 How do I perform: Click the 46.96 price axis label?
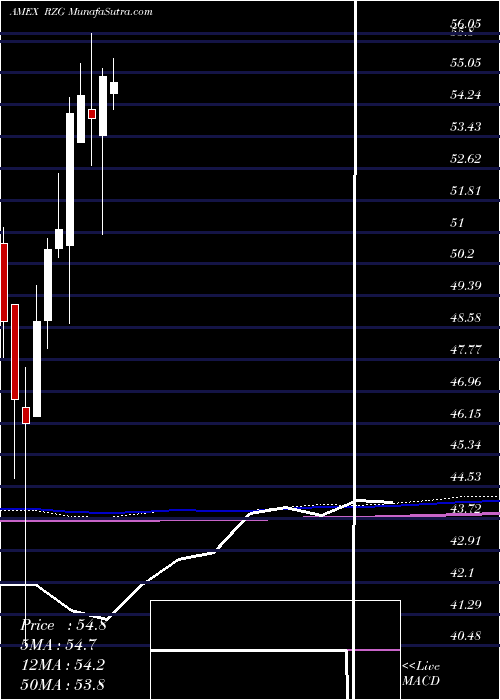tap(465, 382)
